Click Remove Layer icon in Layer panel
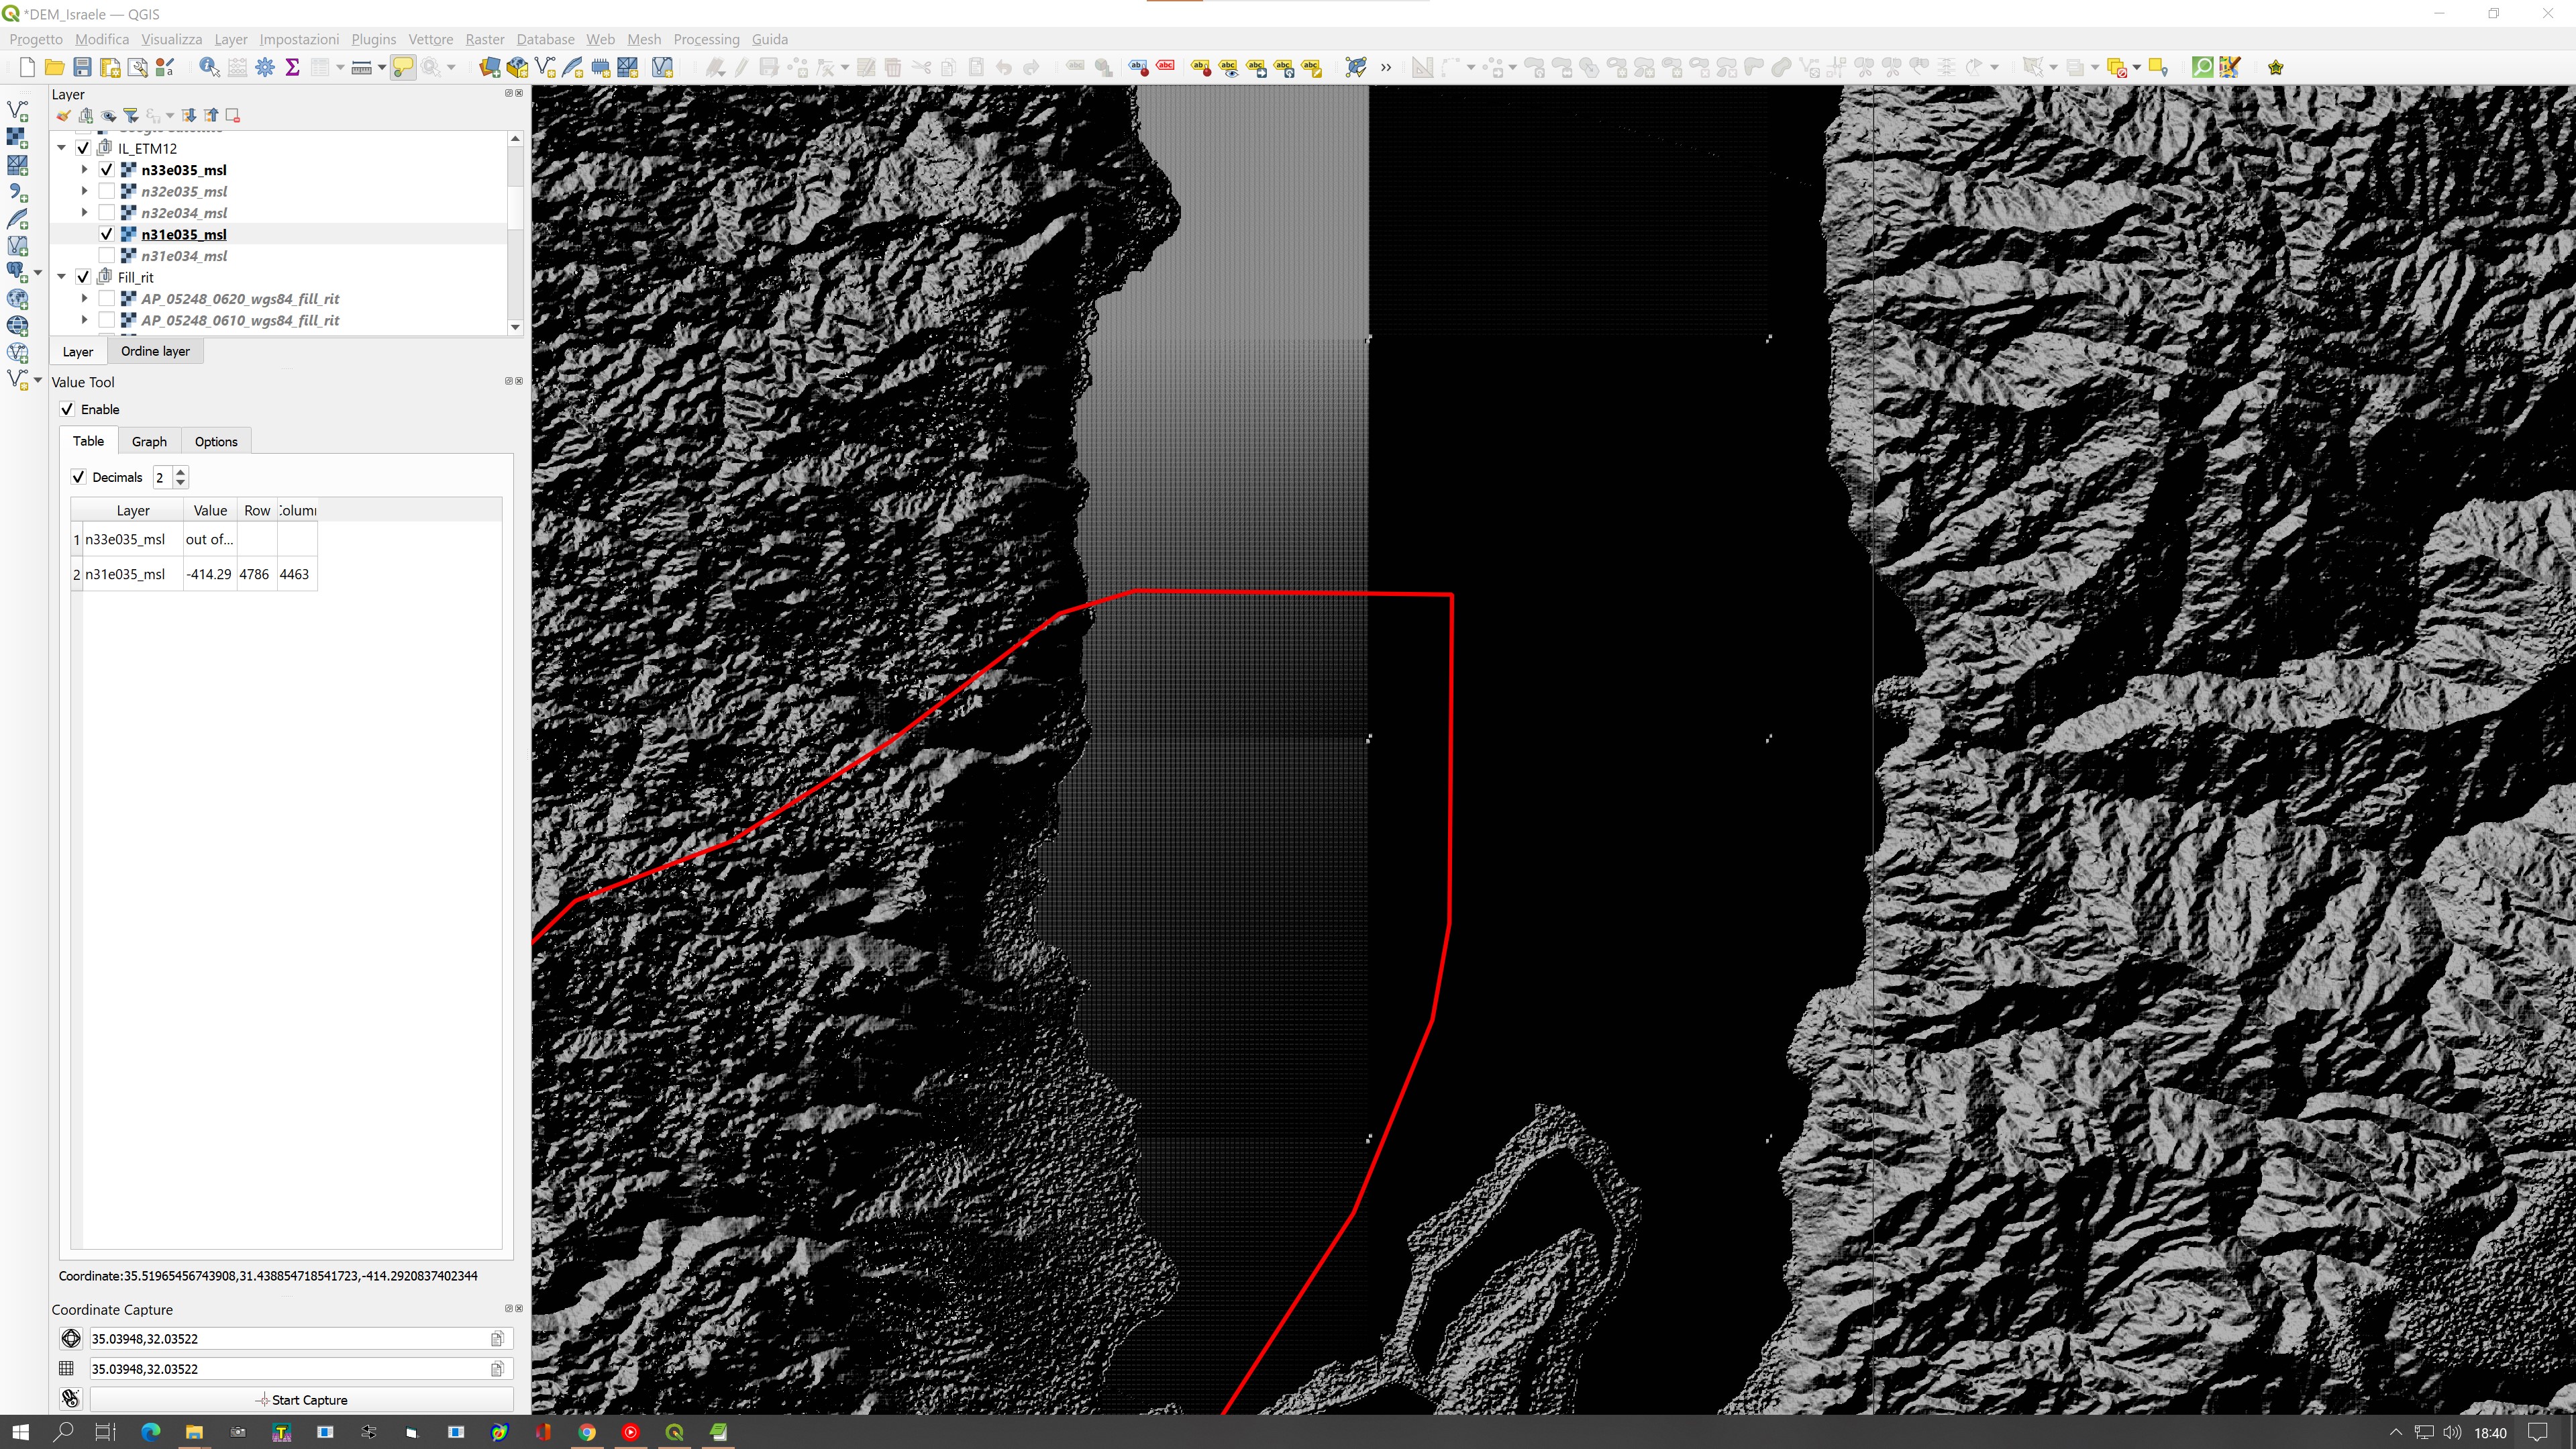Viewport: 2576px width, 1449px height. [x=233, y=115]
